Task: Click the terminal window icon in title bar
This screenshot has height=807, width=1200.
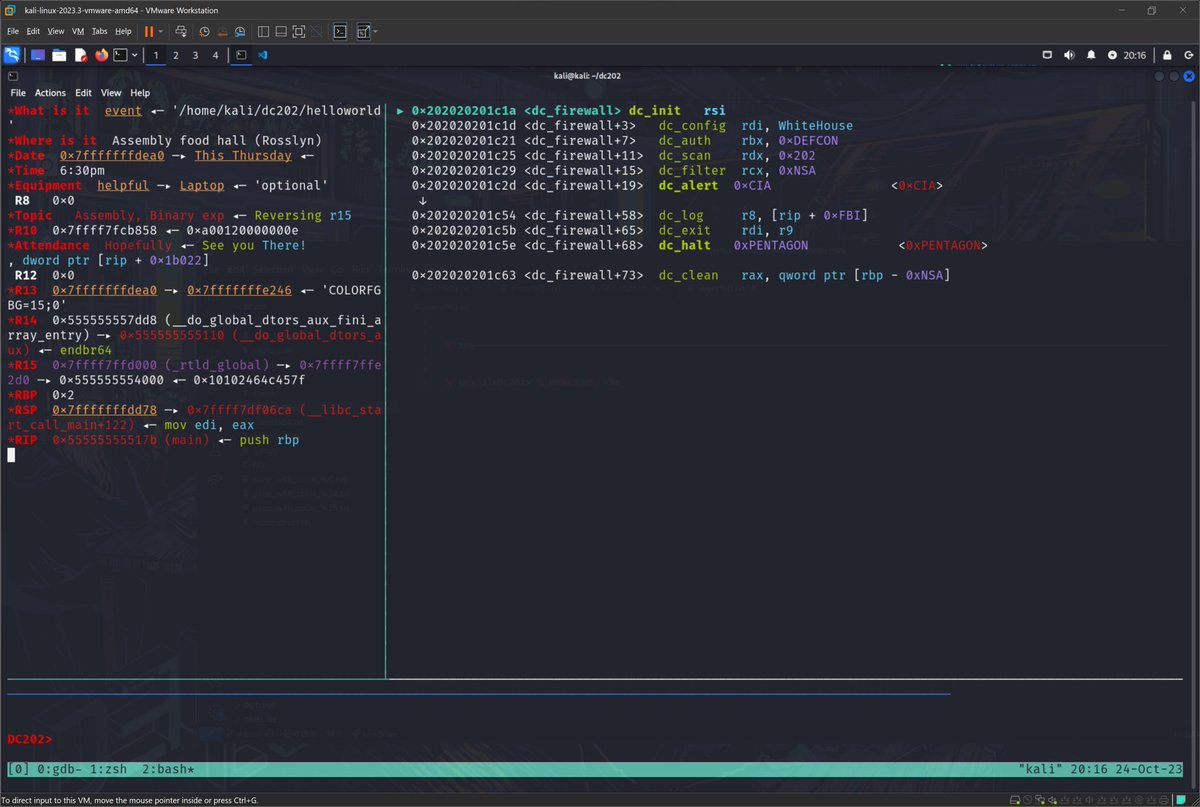Action: 12,76
